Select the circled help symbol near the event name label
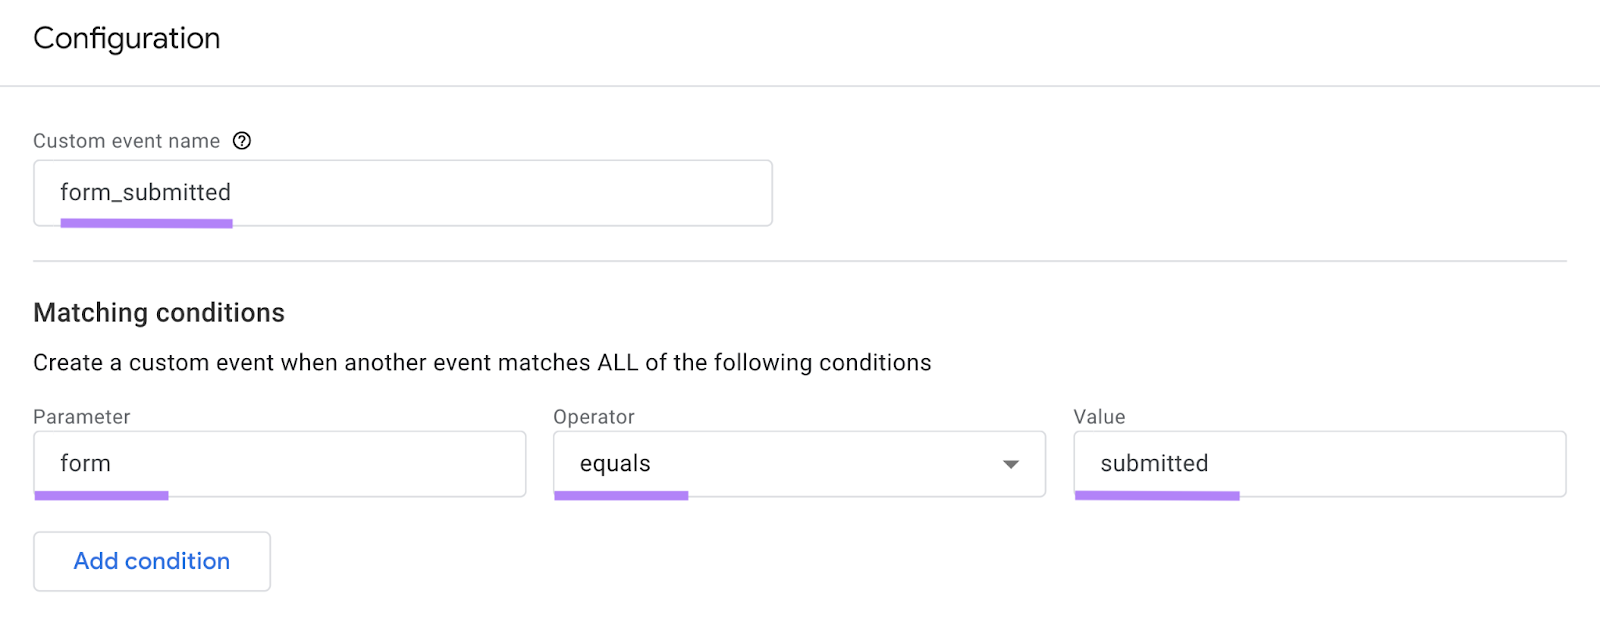Screen dimensions: 1600x623 coord(242,141)
